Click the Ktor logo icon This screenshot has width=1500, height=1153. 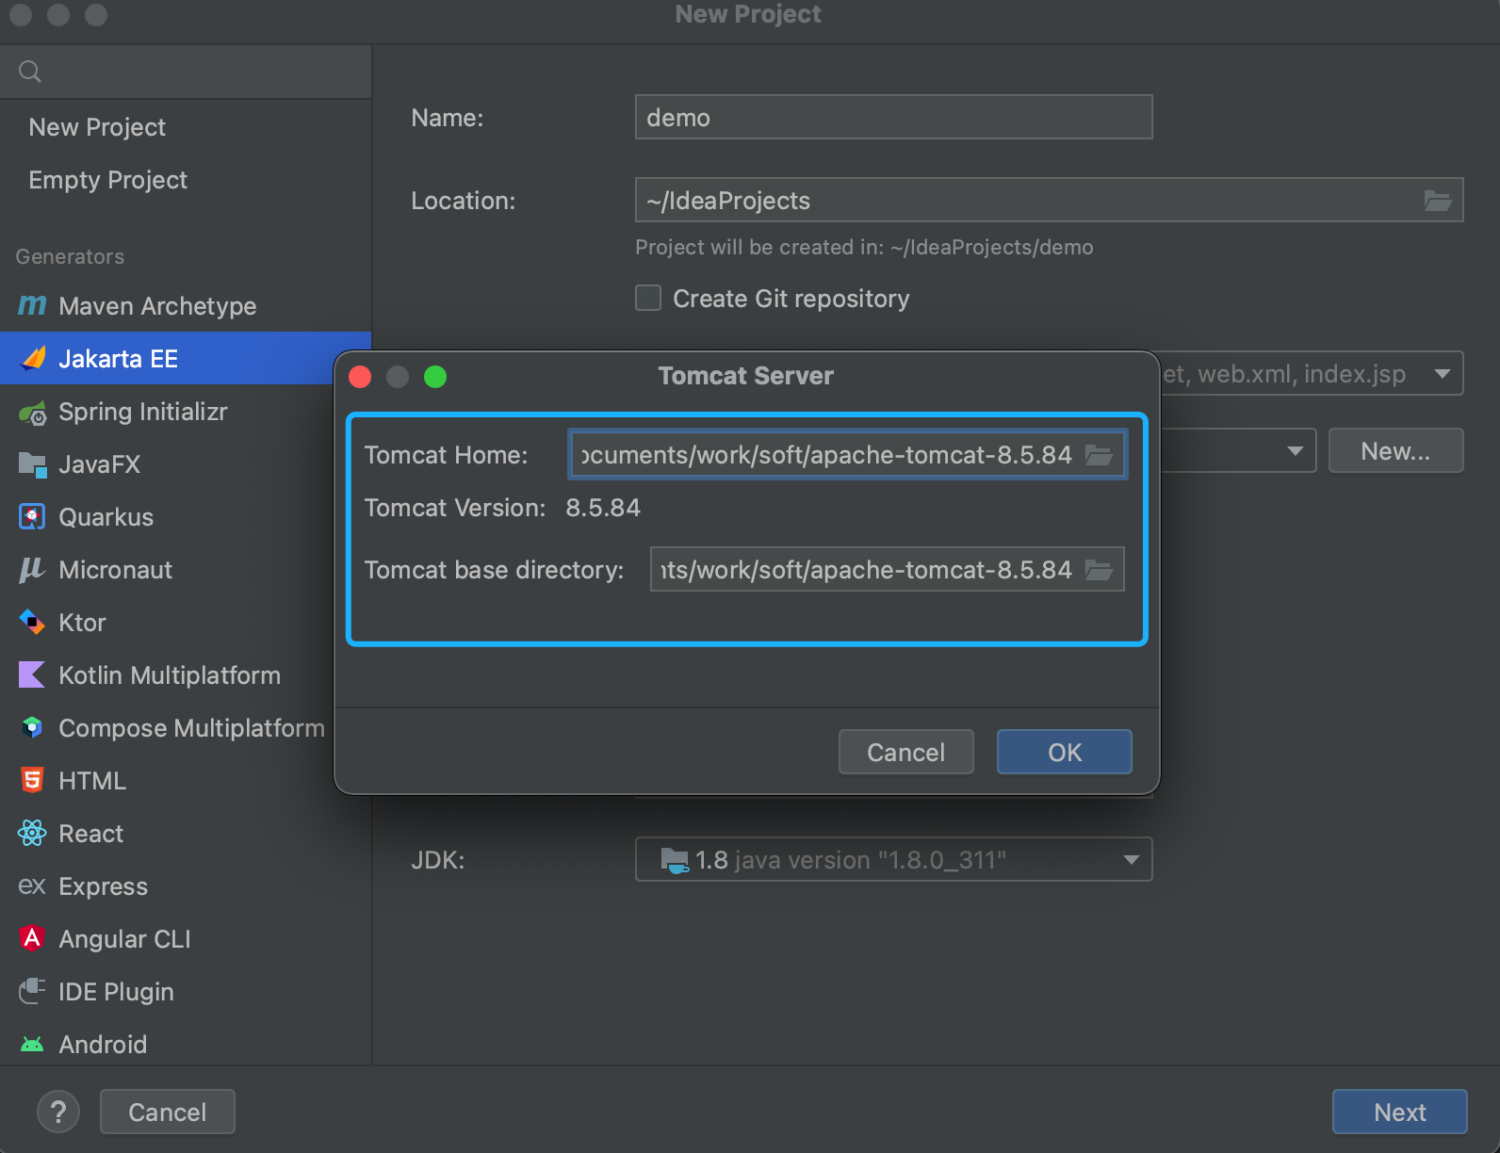(x=32, y=622)
